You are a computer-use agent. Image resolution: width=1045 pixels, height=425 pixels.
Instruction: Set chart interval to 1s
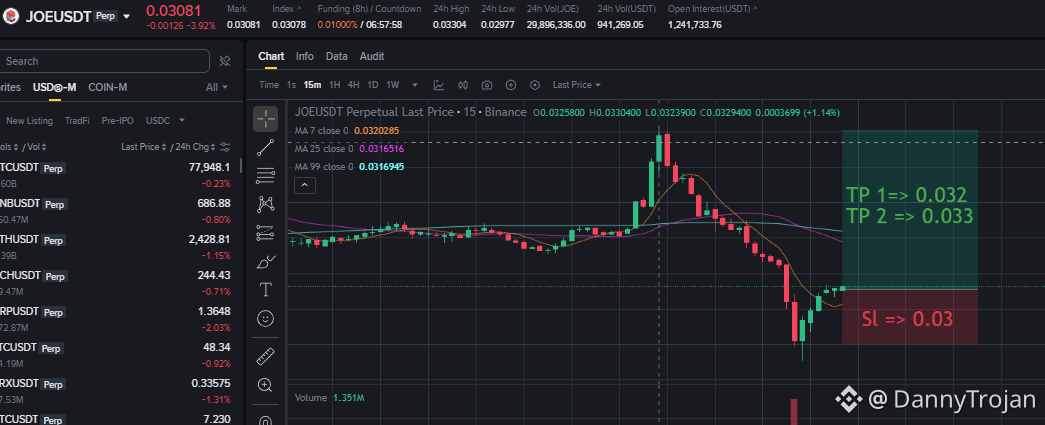(291, 85)
